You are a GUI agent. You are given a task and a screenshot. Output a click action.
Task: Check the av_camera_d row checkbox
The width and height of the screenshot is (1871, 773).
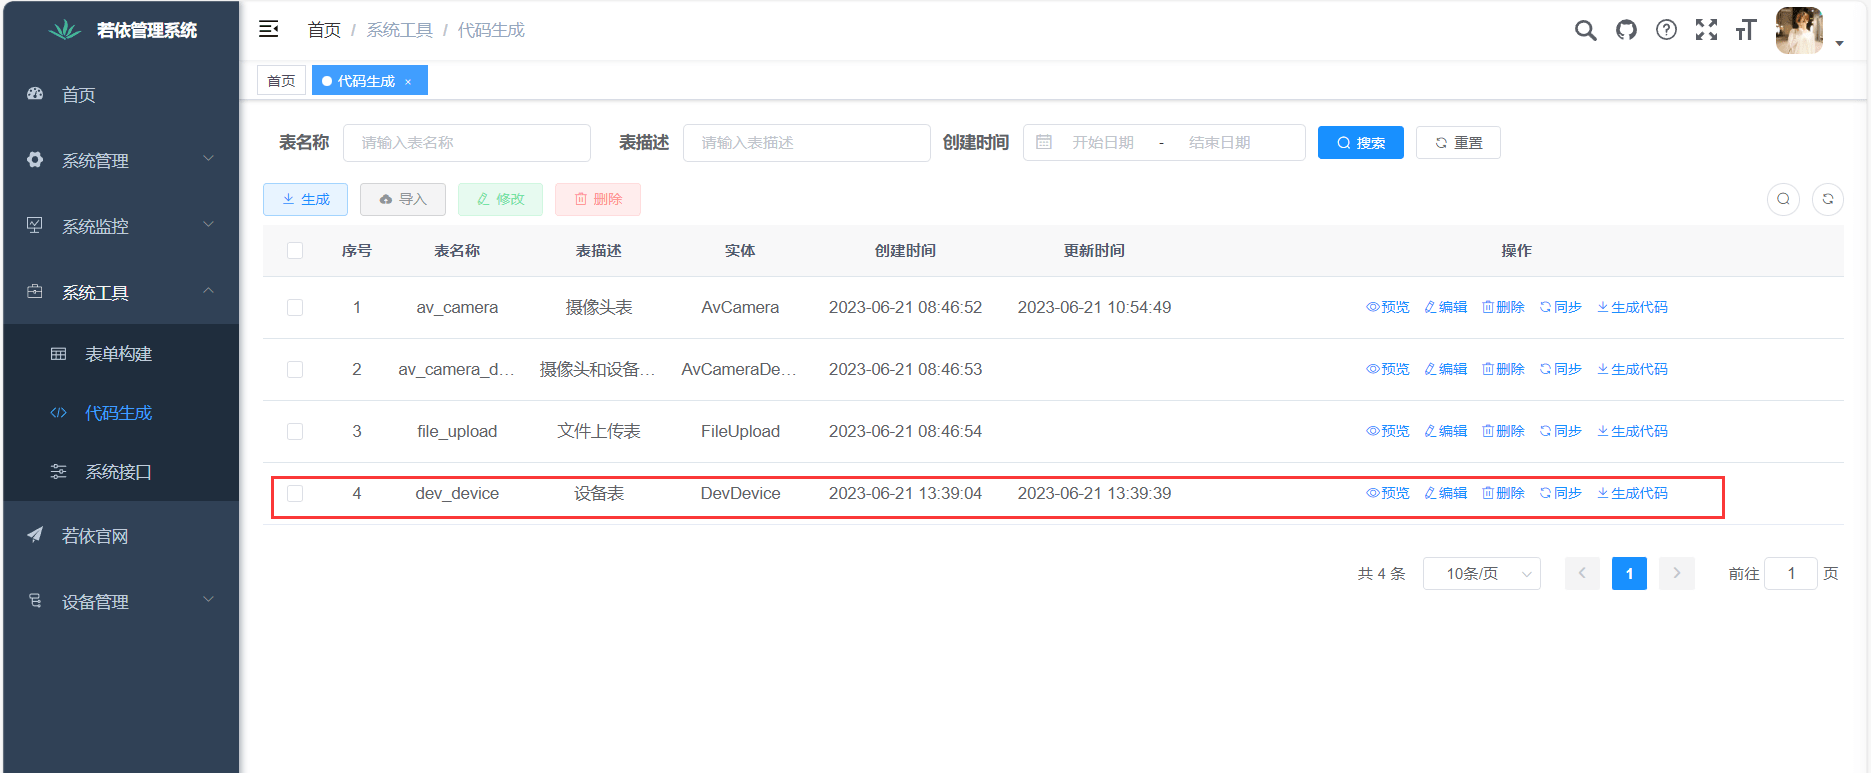(295, 369)
